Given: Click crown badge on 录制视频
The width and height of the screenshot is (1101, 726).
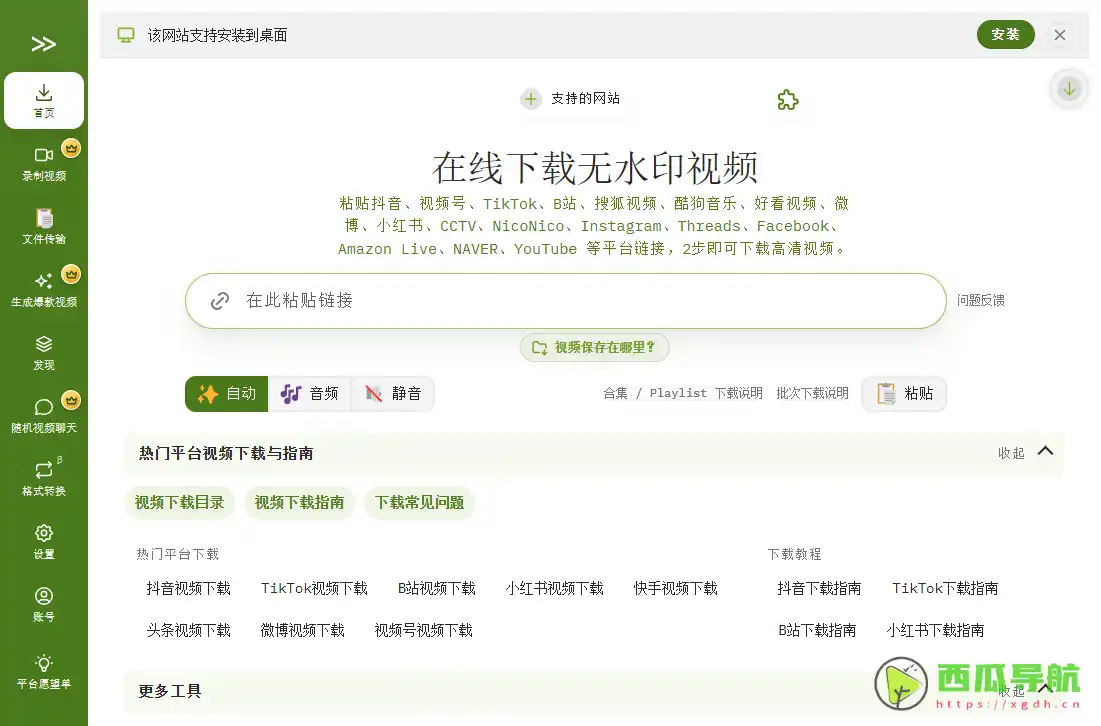Looking at the screenshot, I should [x=71, y=148].
